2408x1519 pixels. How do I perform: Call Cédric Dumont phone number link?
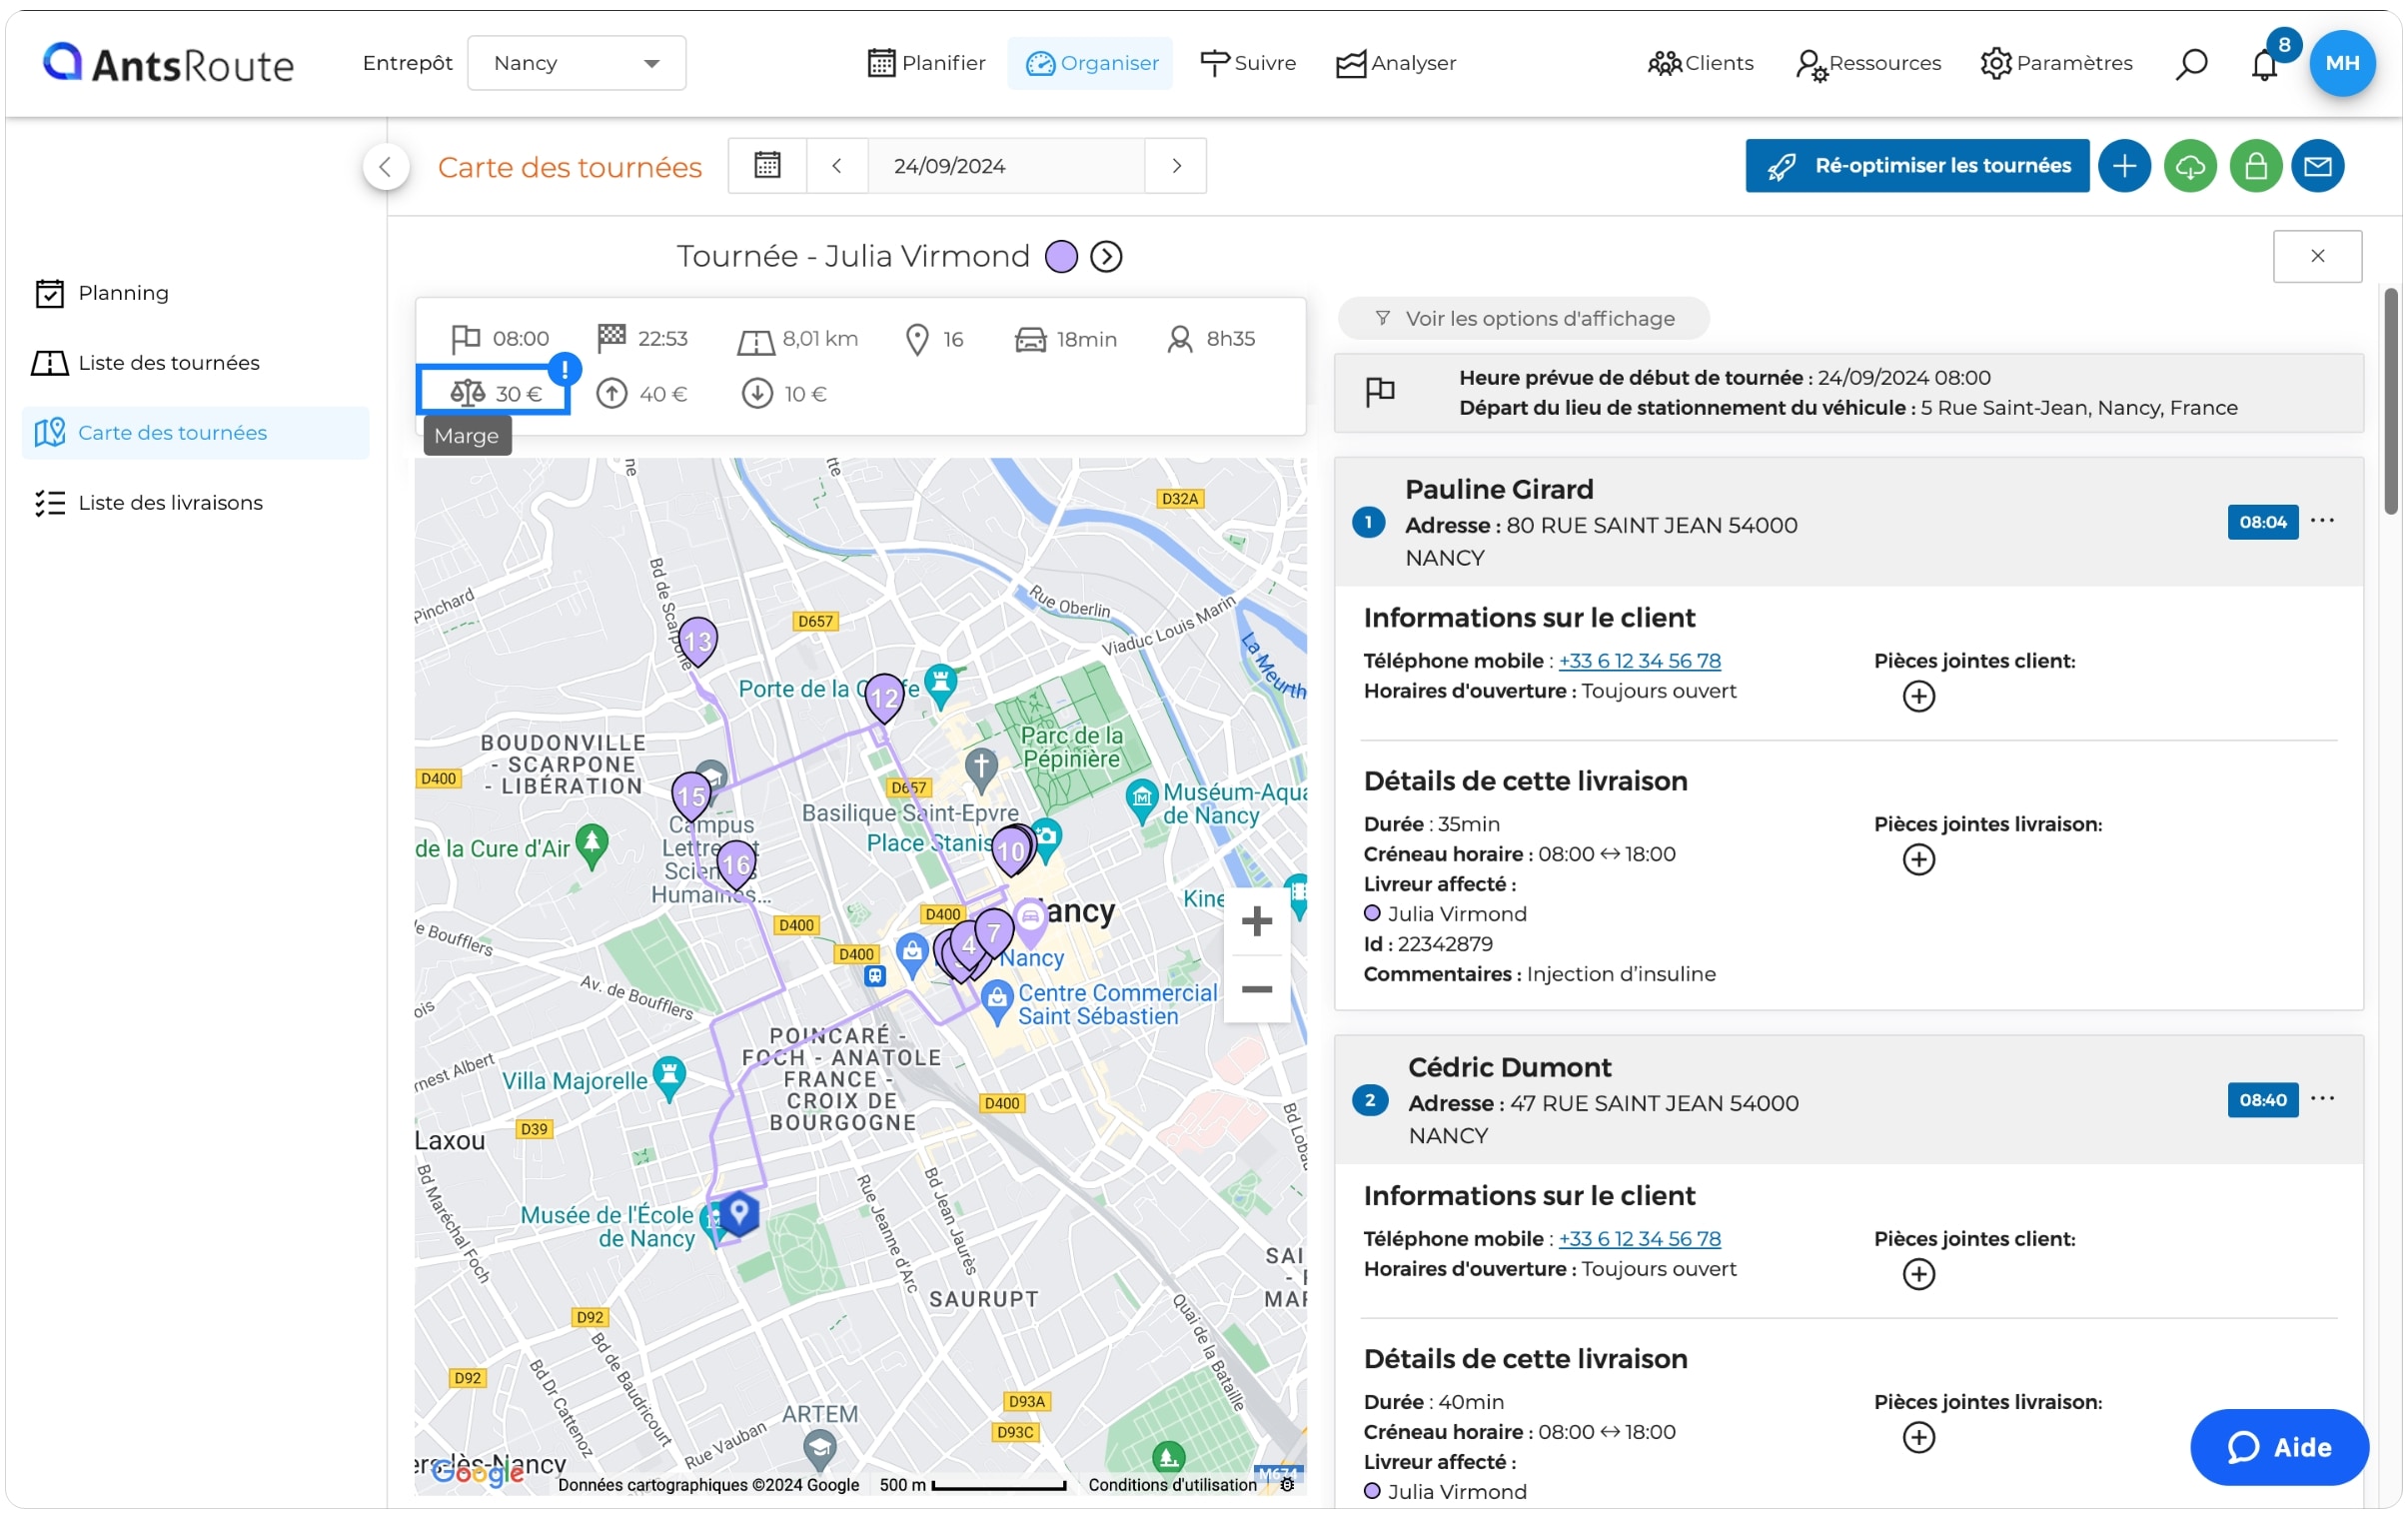1639,1239
